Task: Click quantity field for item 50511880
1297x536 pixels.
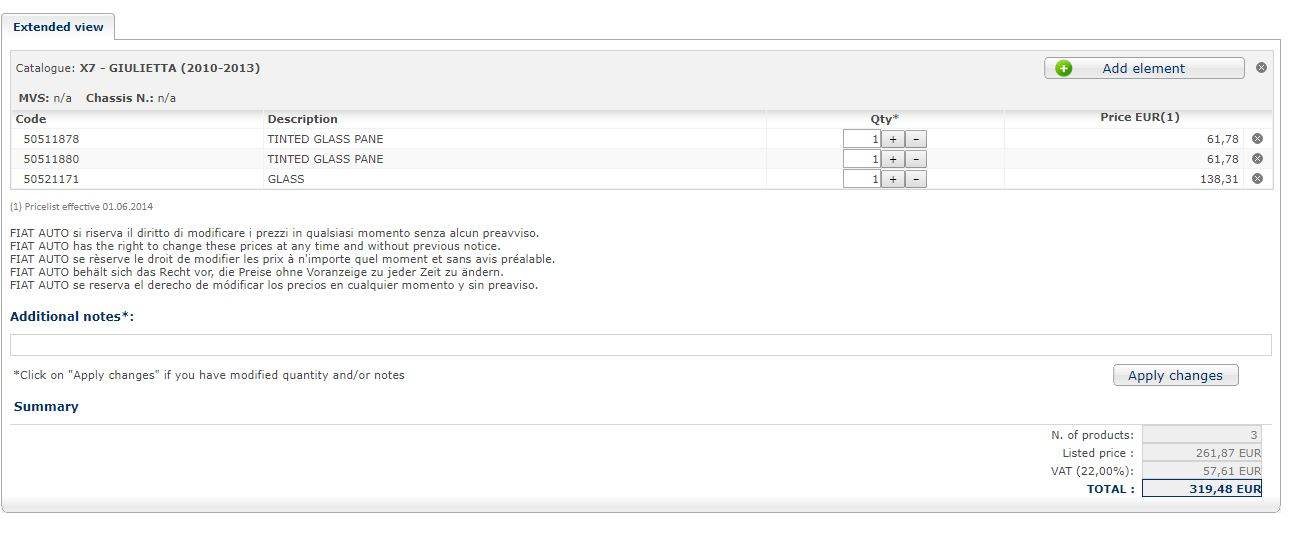Action: (861, 159)
